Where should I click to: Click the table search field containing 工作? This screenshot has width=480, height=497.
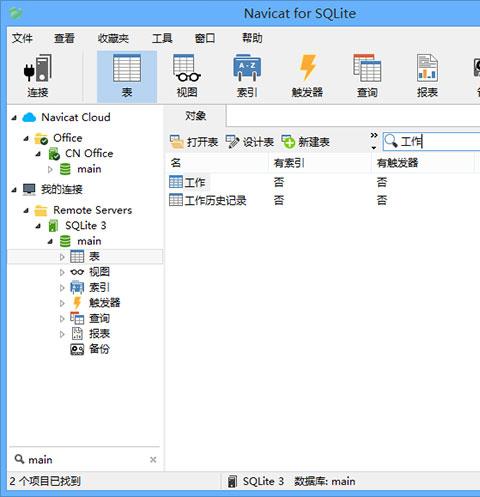pos(431,141)
